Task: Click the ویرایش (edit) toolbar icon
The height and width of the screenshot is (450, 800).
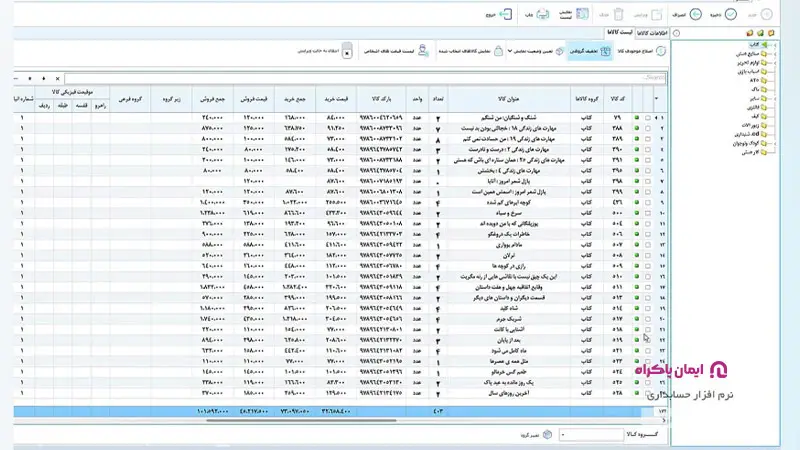Action: pos(657,15)
